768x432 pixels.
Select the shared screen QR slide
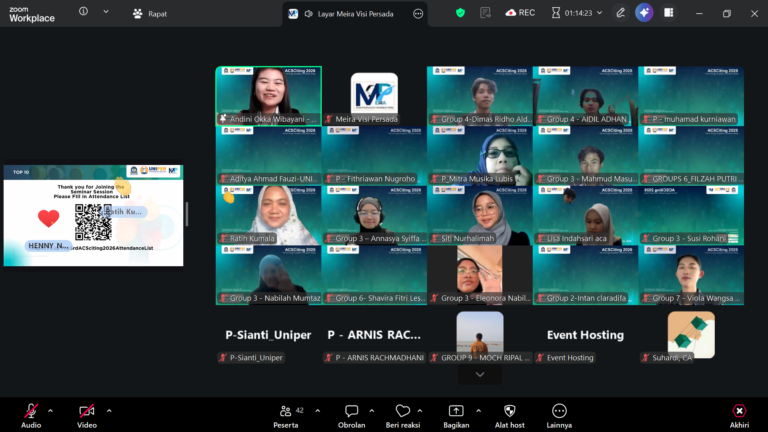pyautogui.click(x=94, y=216)
